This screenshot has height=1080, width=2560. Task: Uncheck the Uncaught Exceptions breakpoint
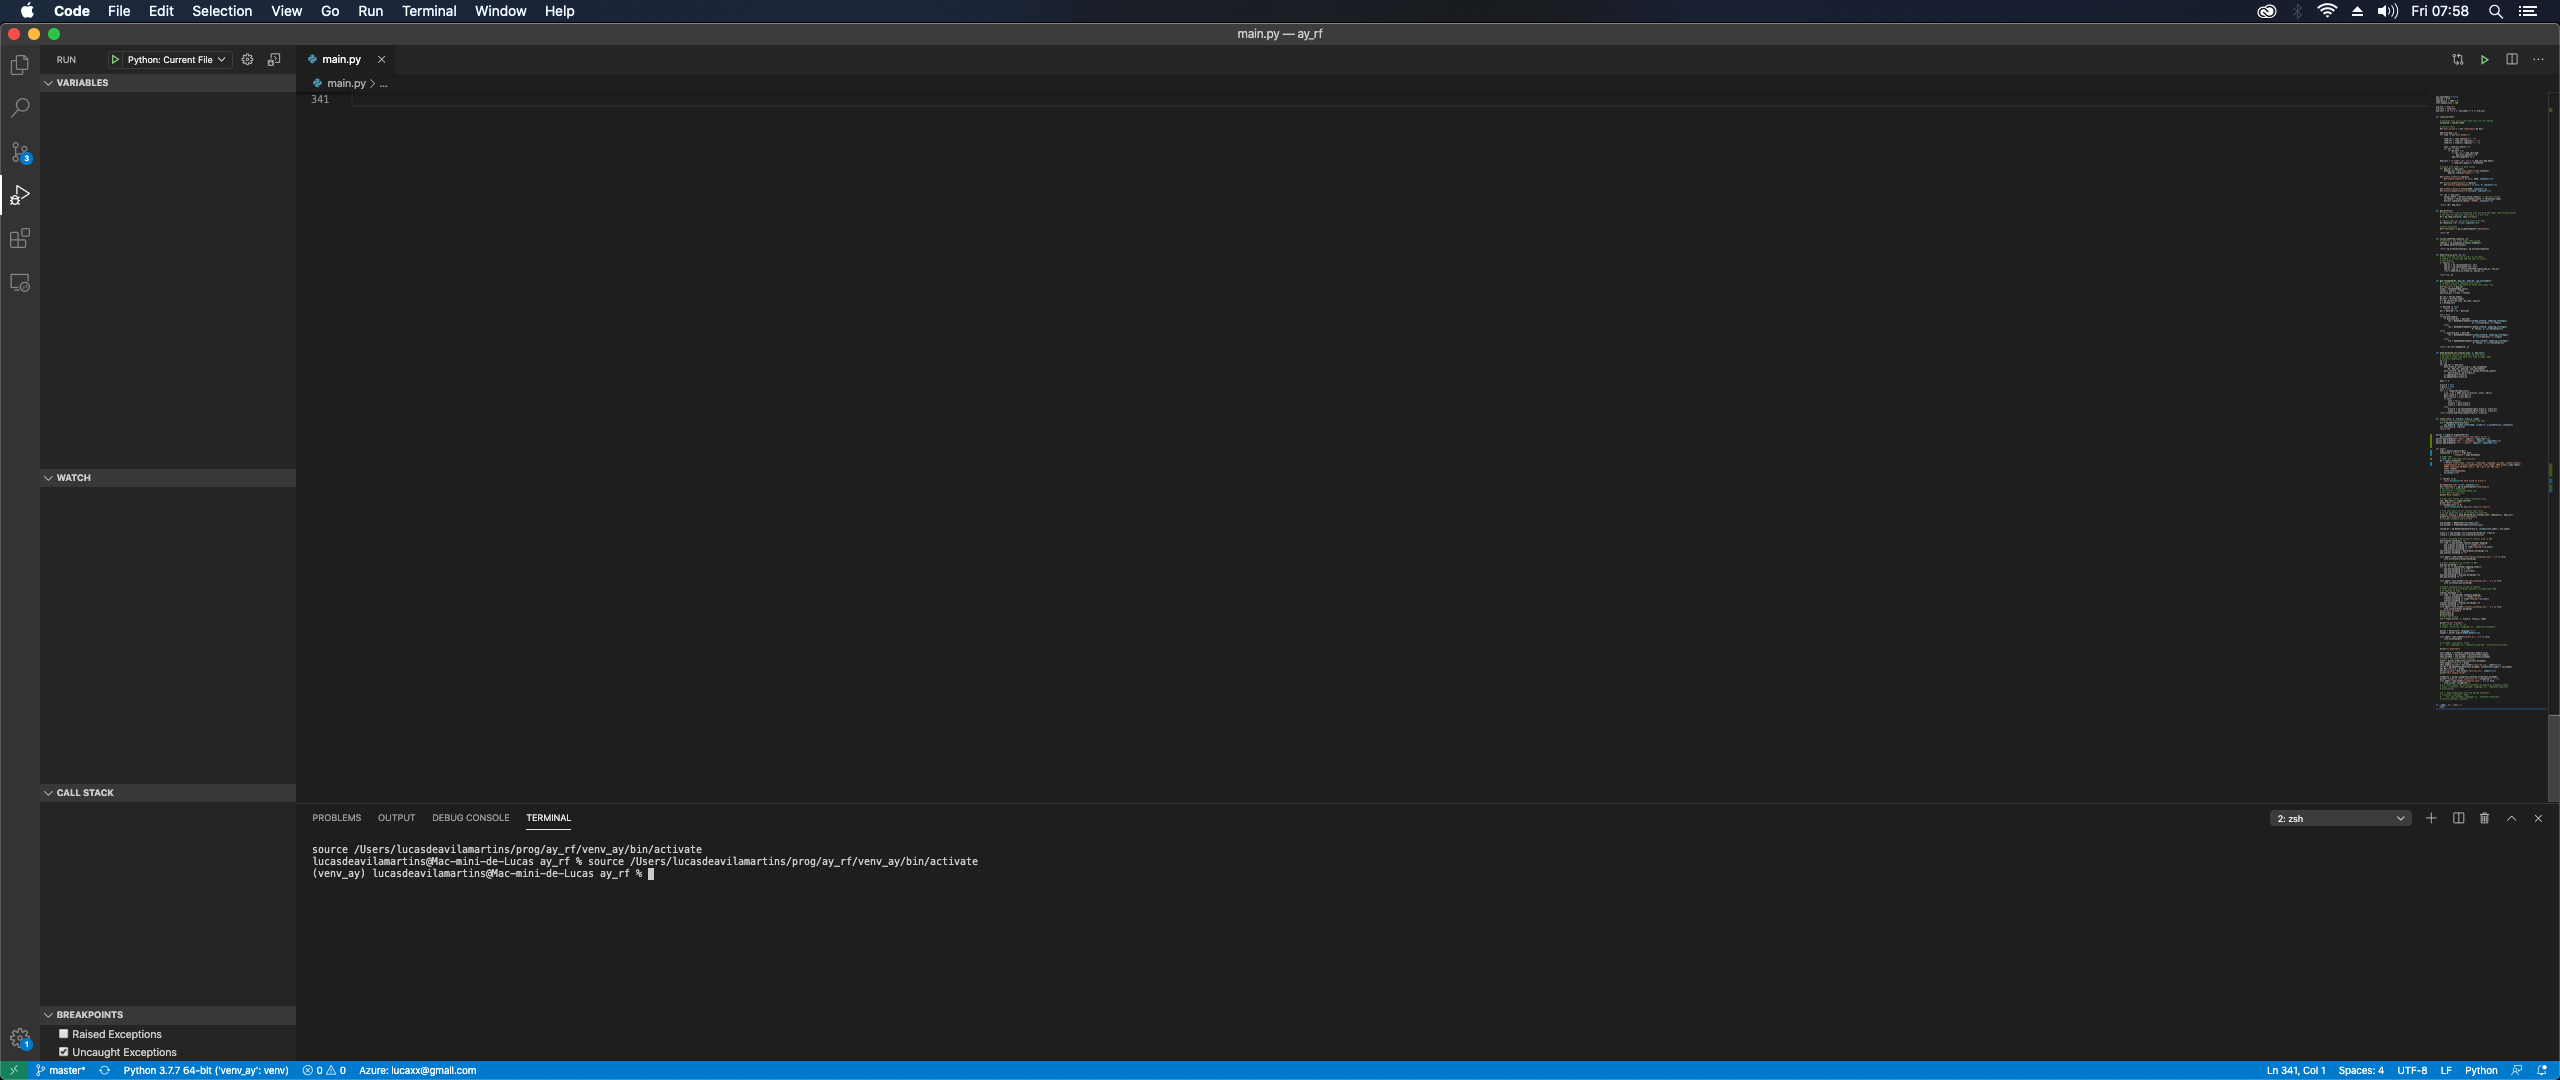click(x=63, y=1051)
